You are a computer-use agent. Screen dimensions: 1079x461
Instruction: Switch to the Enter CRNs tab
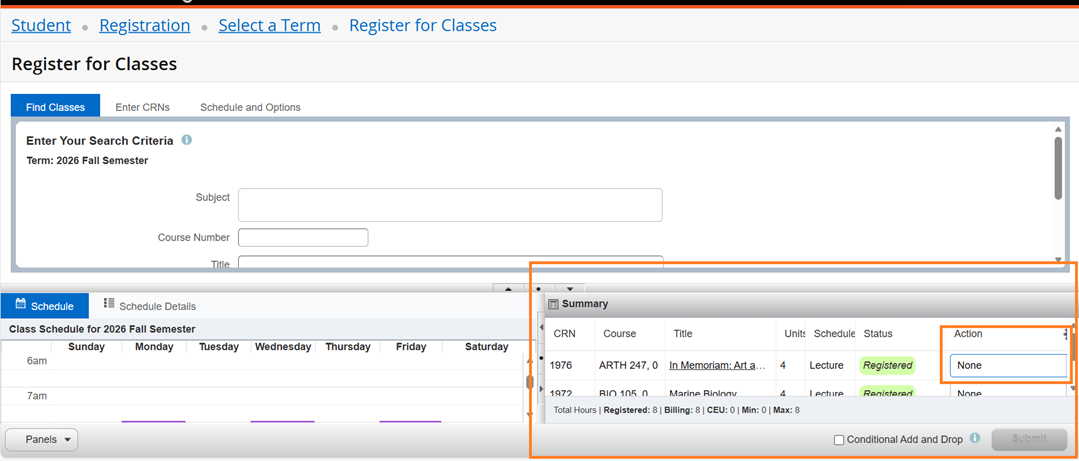point(142,107)
